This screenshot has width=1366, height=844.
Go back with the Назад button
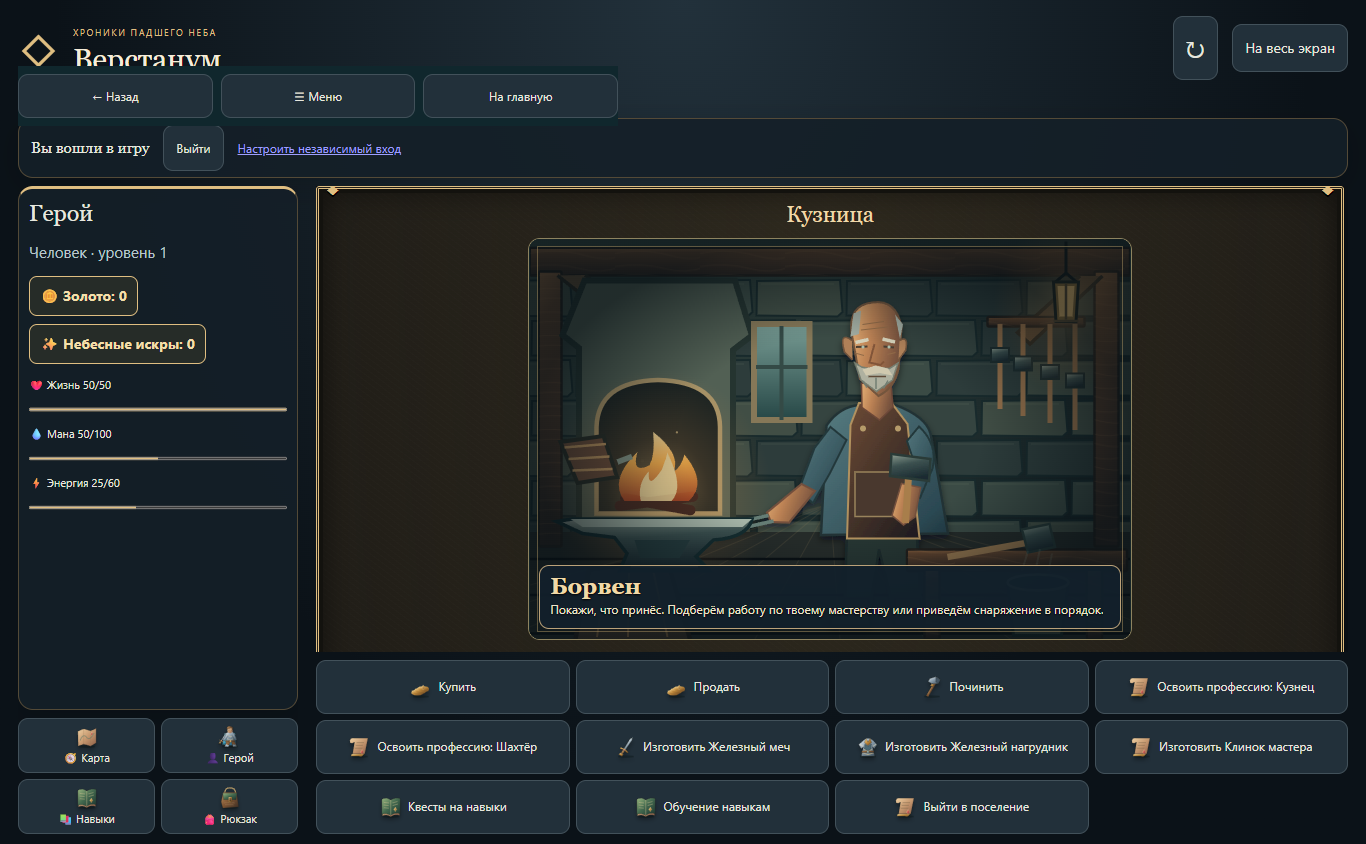click(115, 96)
